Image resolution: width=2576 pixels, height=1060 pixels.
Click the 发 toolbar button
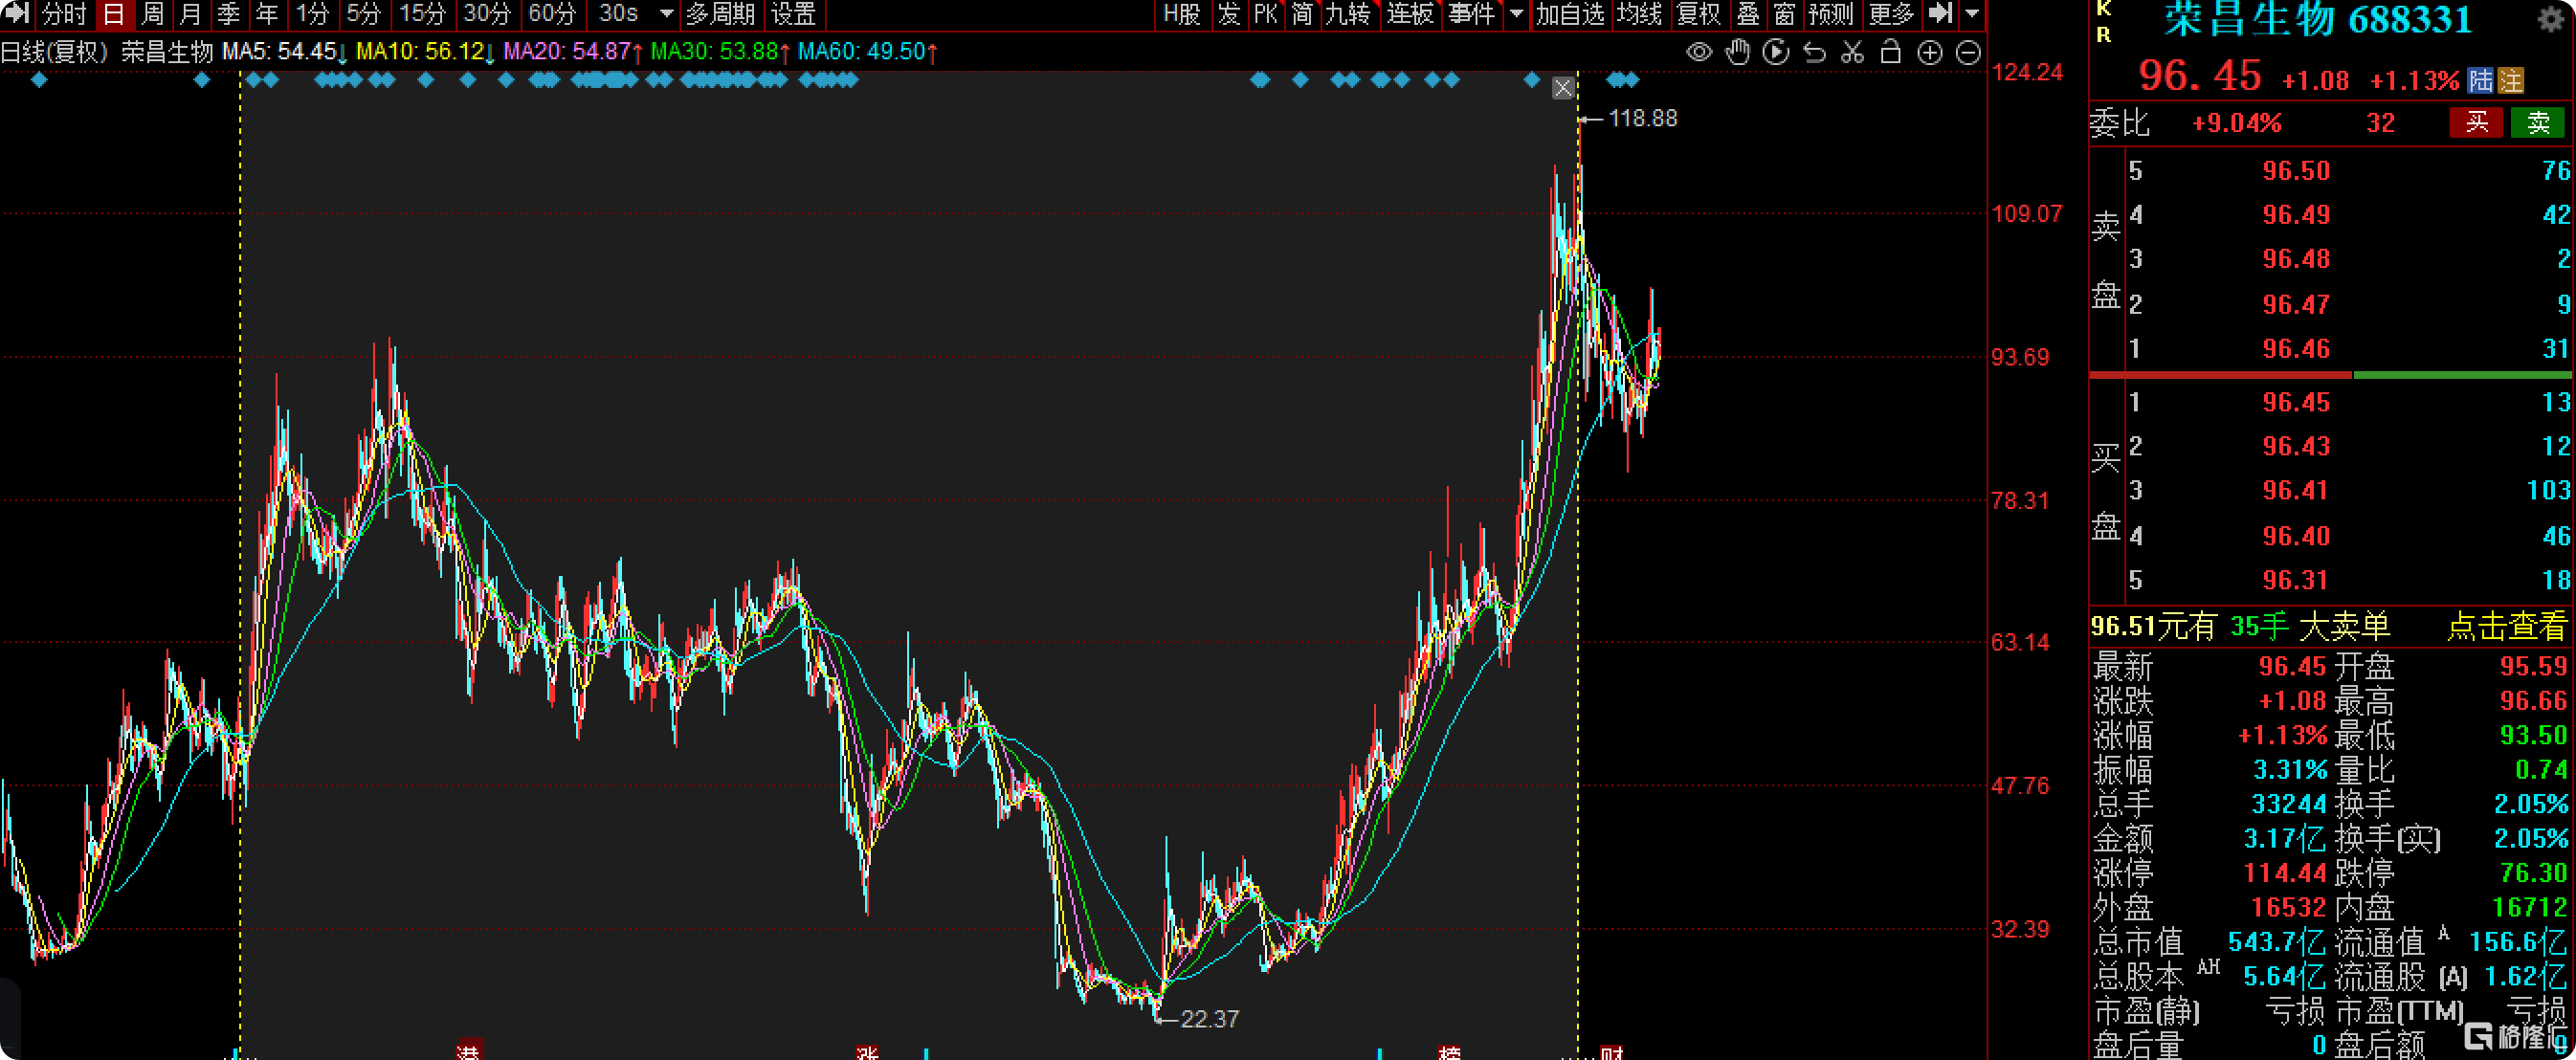pos(1229,14)
